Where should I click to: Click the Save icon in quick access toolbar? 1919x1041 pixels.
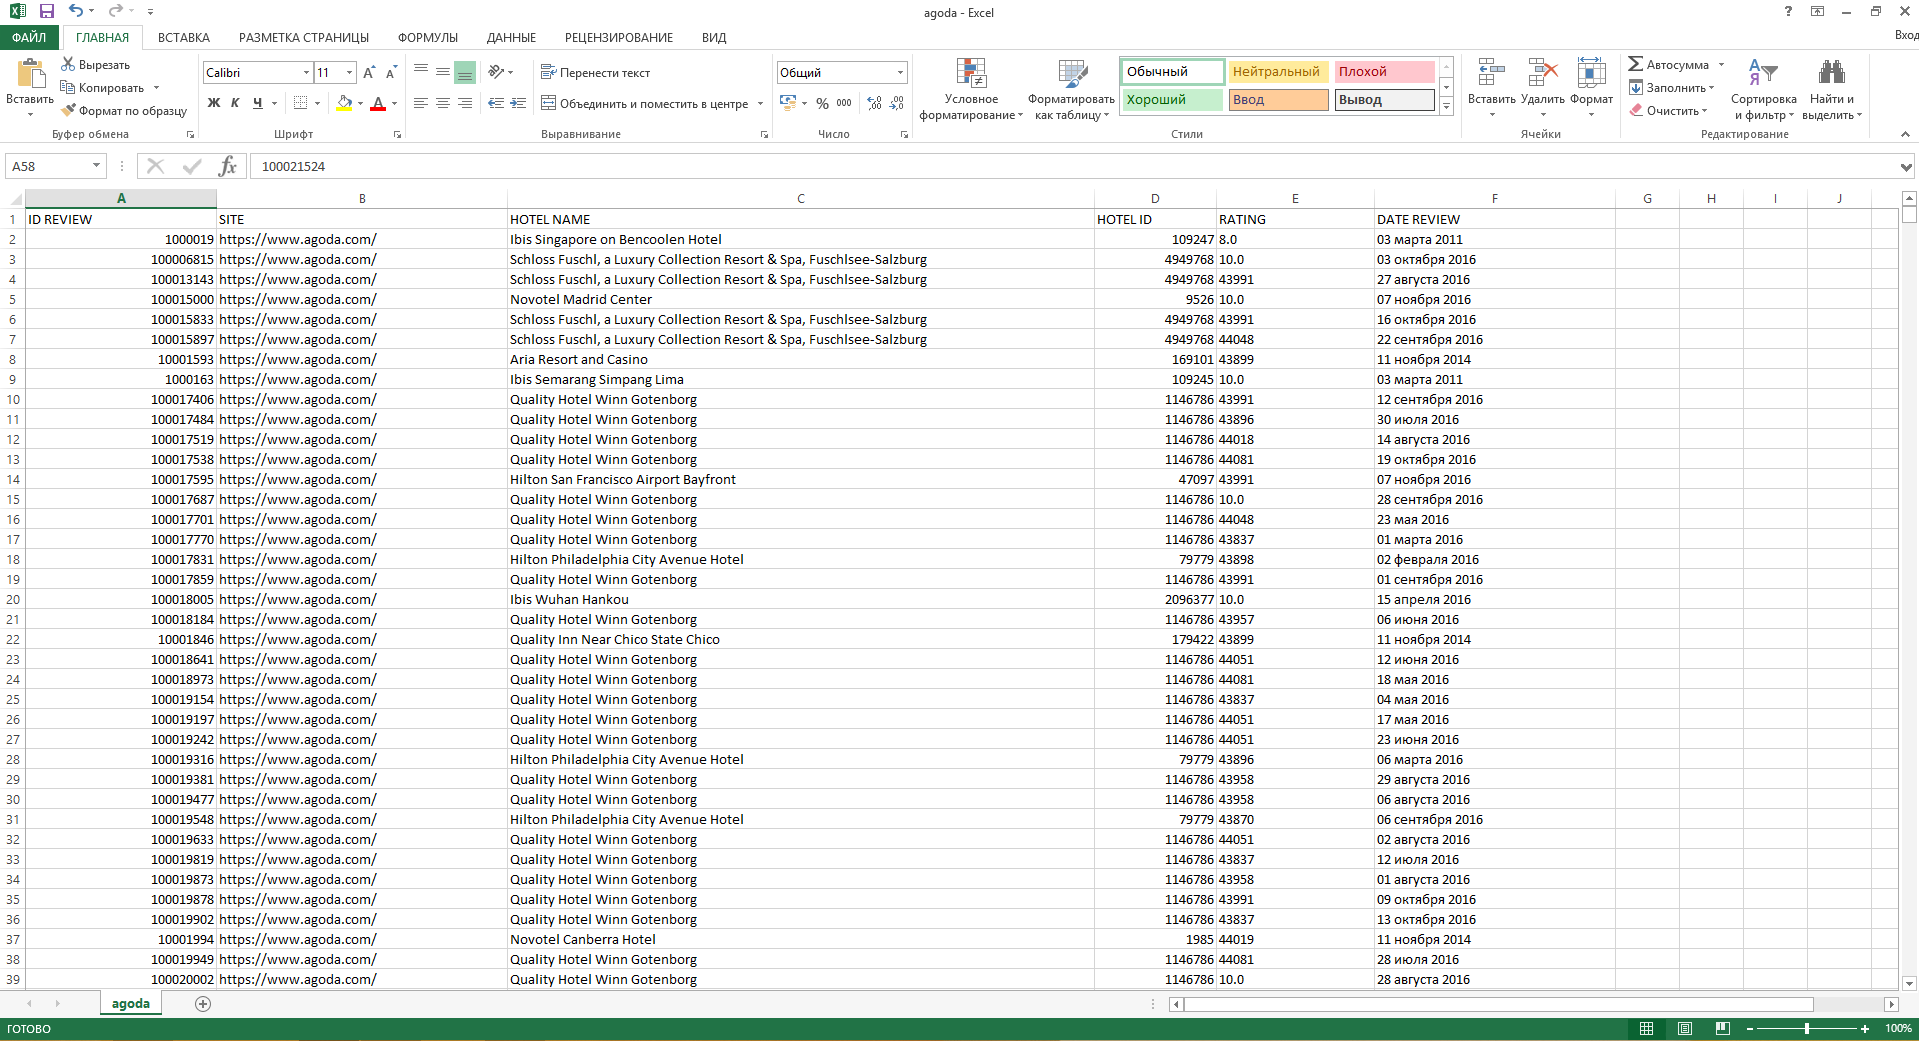47,11
